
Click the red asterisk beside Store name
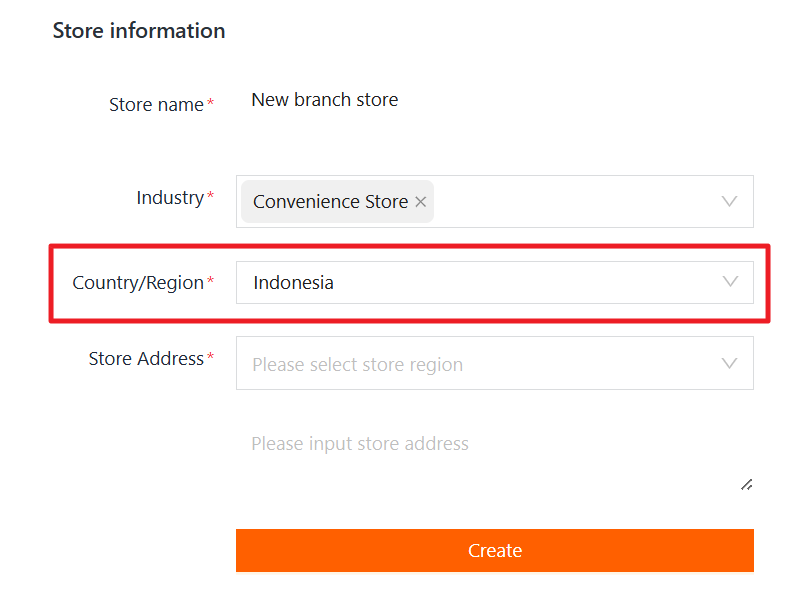(x=211, y=104)
